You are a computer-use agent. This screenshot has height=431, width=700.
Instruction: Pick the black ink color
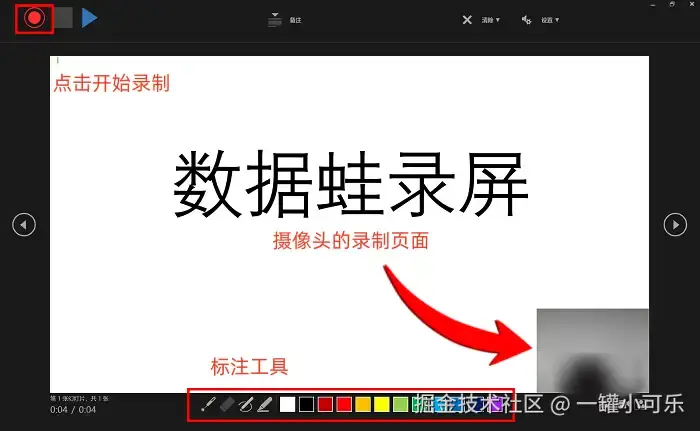tap(306, 405)
